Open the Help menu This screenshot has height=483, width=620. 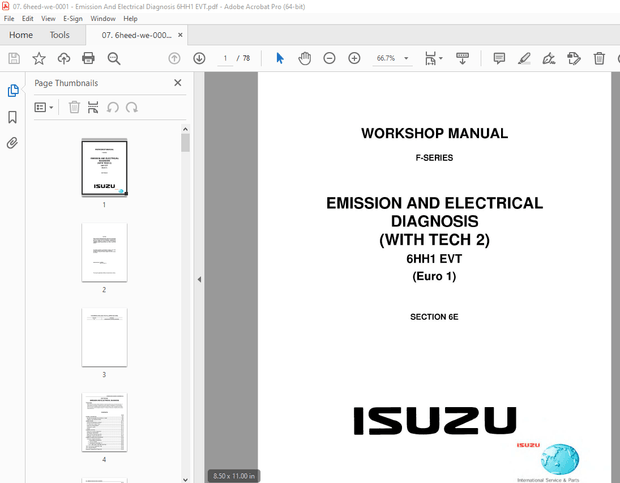(130, 19)
